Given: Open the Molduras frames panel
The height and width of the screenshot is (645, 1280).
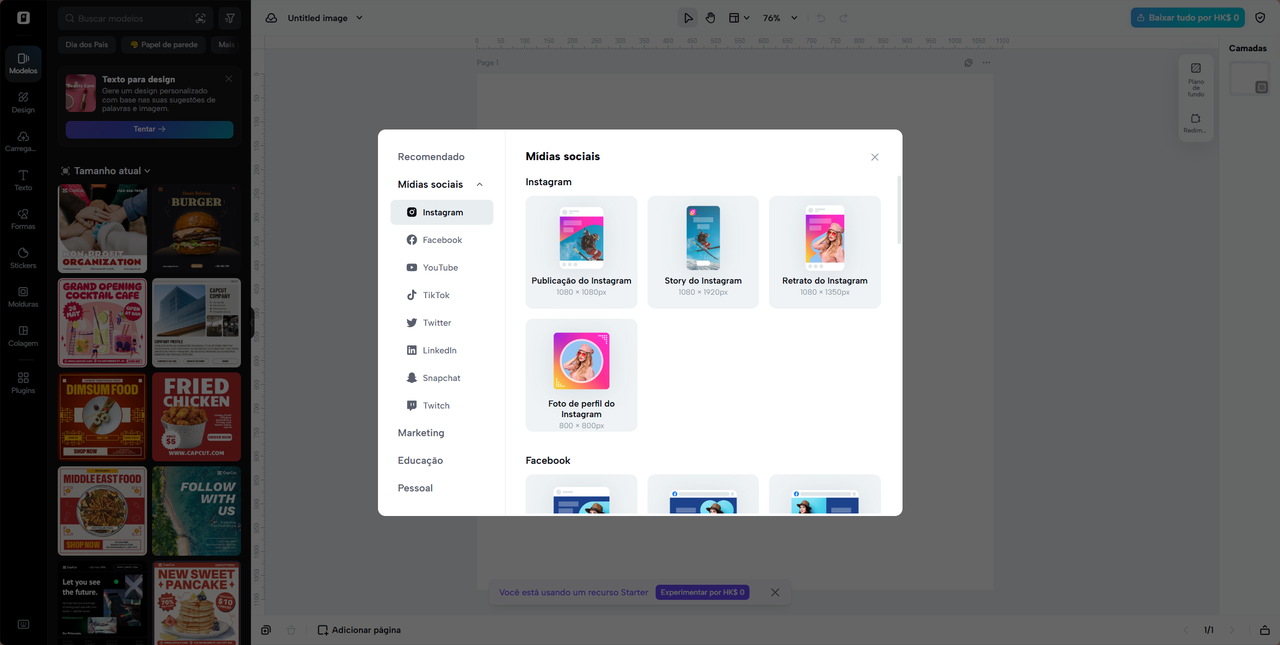Looking at the screenshot, I should click(x=23, y=297).
